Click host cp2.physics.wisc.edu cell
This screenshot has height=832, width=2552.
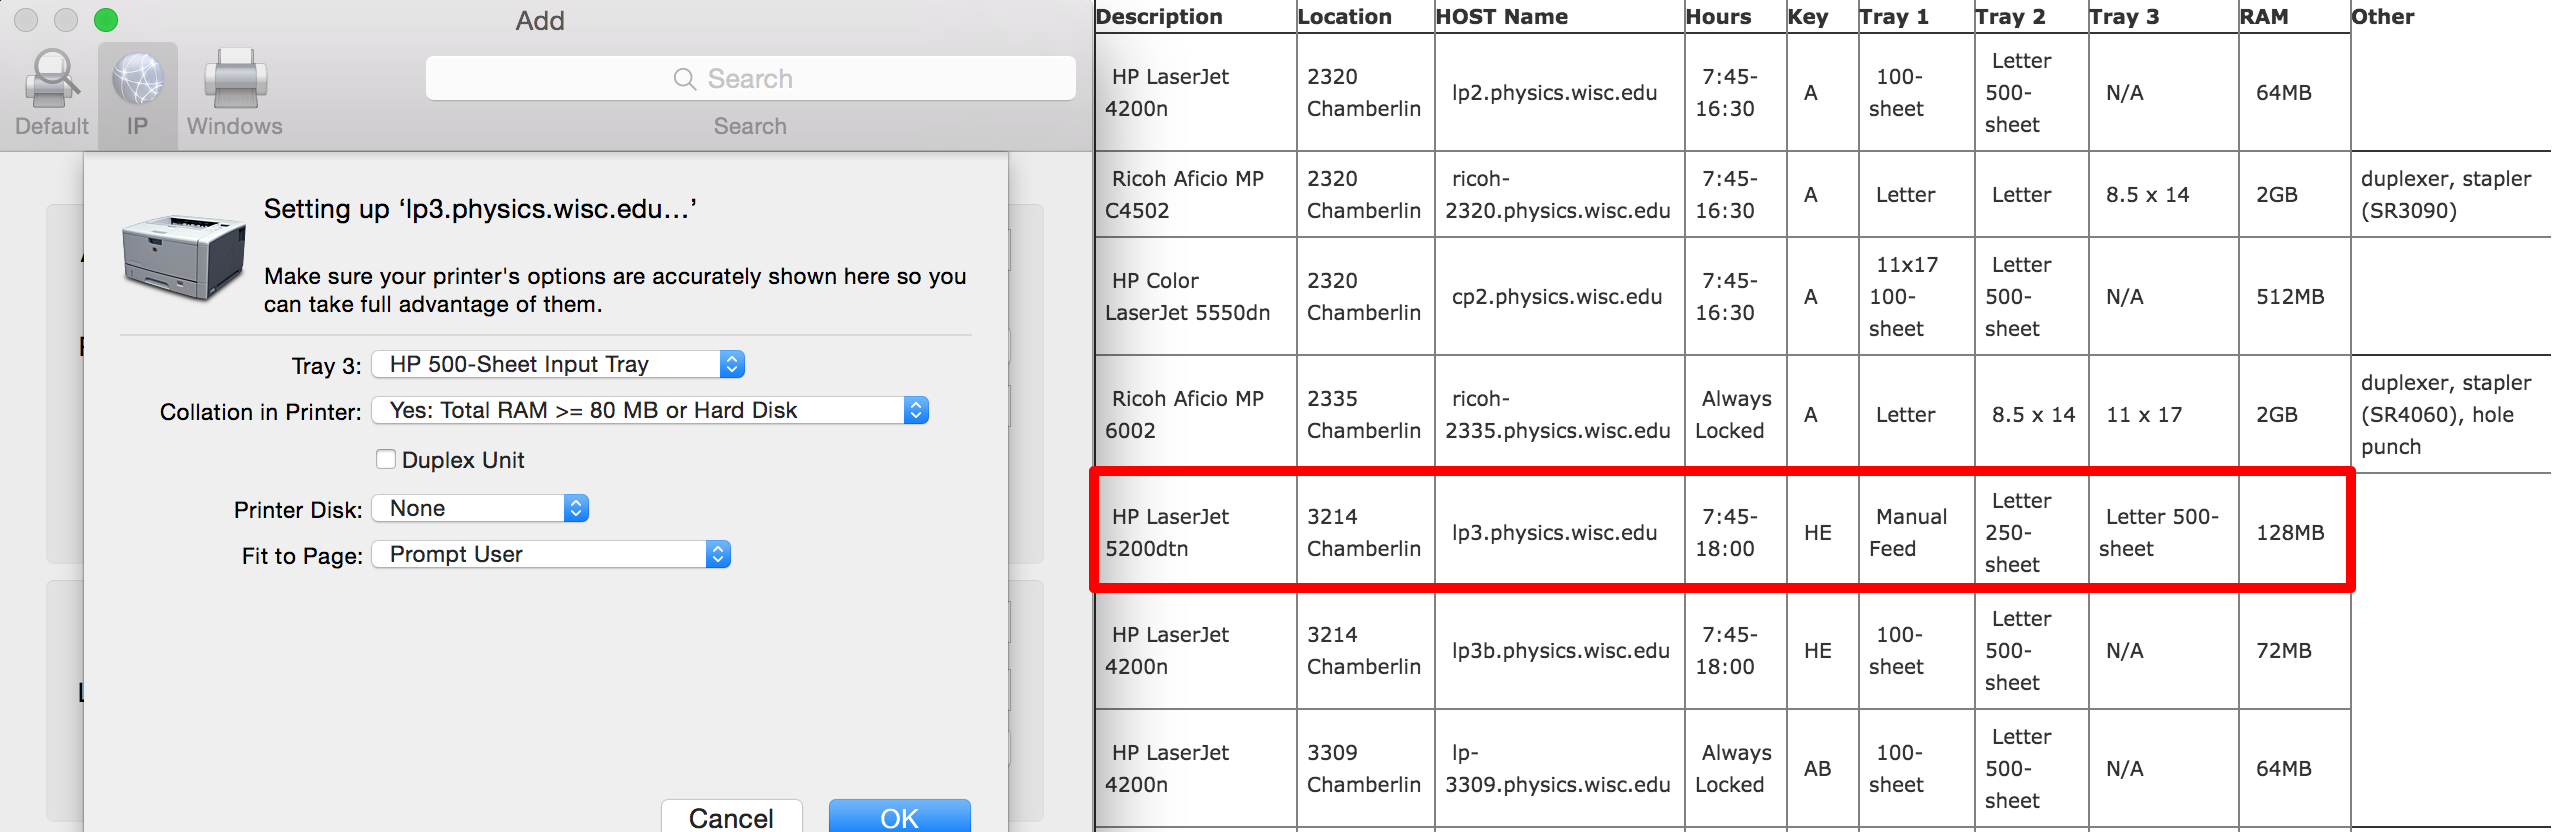coord(1560,296)
